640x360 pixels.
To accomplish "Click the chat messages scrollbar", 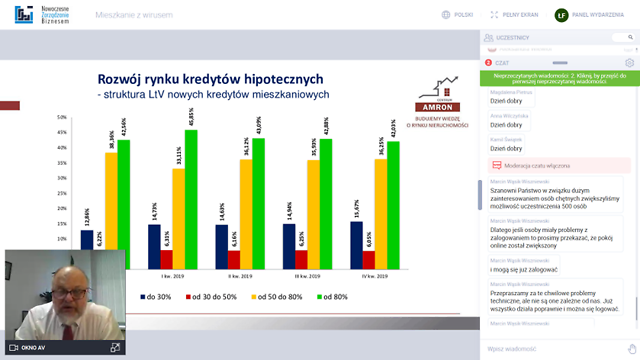I will (x=636, y=309).
